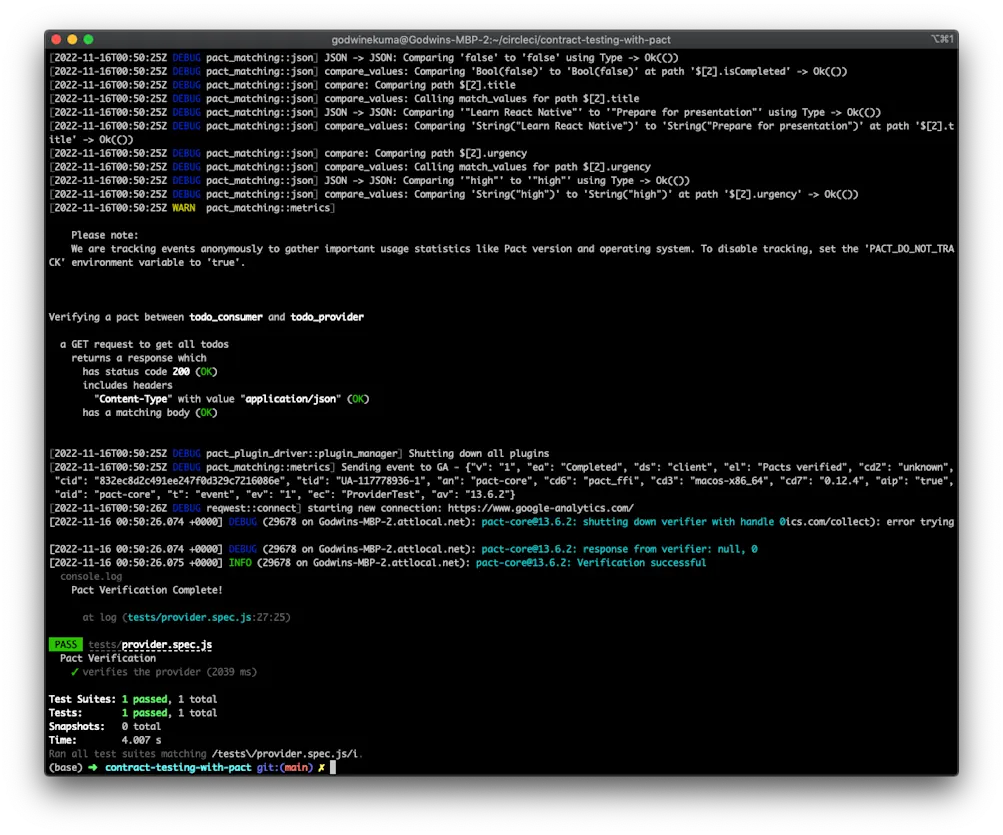Viewport: 1003px width, 835px height.
Task: Click the 'Please note:' heading text
Action: tap(104, 235)
